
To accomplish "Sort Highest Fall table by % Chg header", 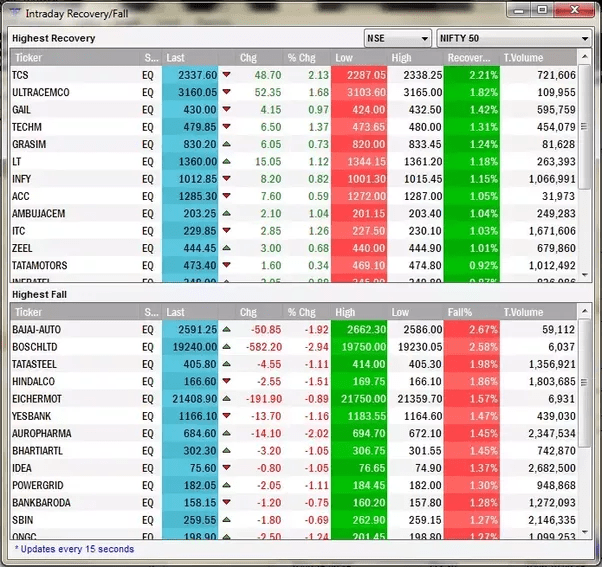I will point(306,312).
